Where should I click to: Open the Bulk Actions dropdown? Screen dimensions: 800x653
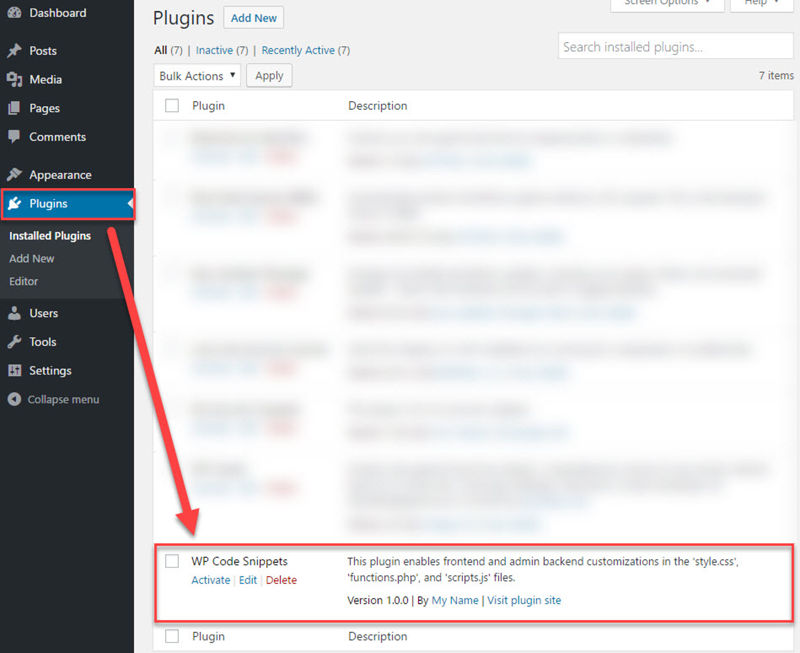point(196,75)
